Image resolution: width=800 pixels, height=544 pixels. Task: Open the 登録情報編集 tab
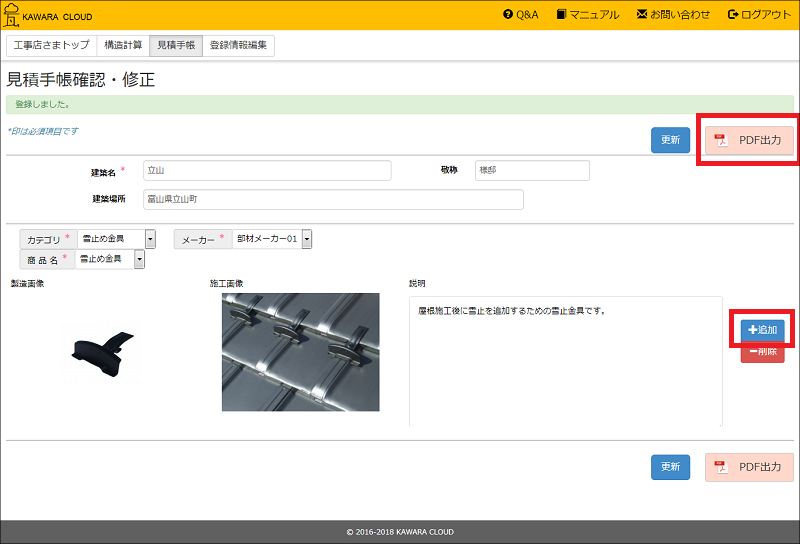click(238, 46)
